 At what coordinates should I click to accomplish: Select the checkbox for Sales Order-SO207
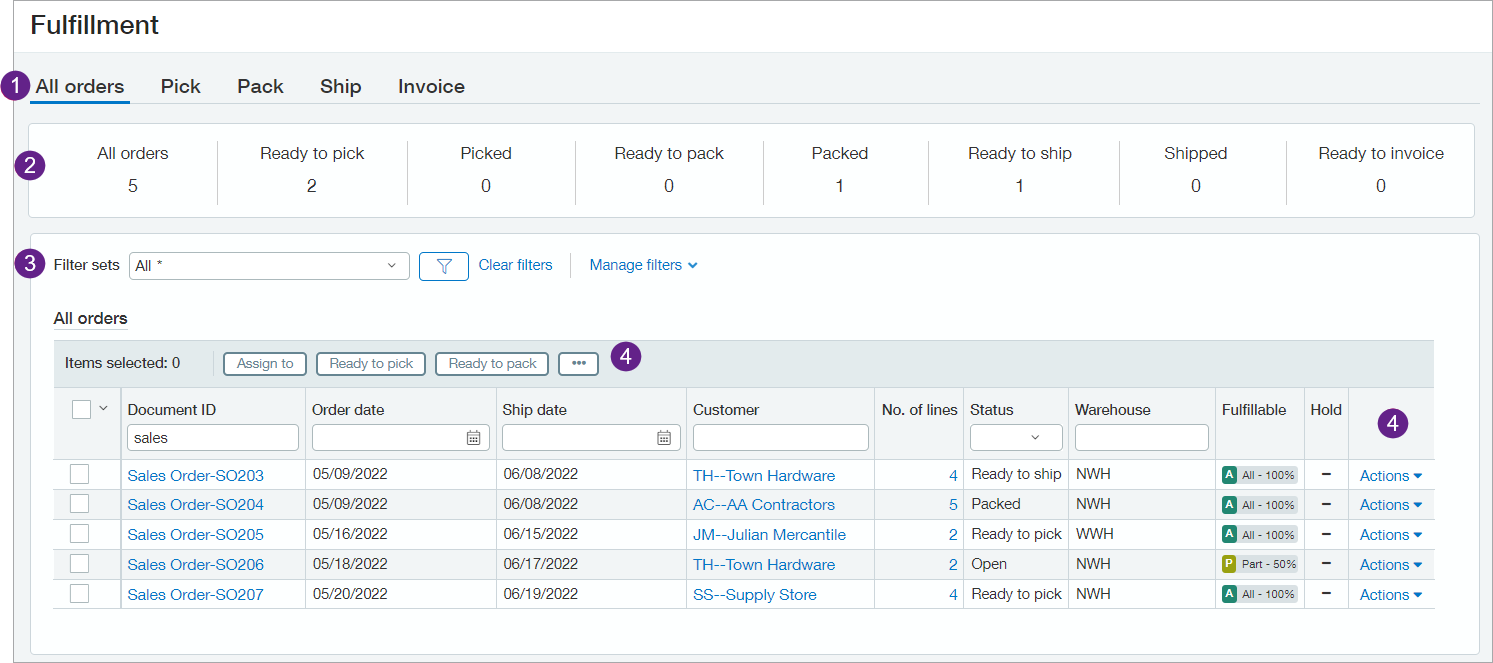pyautogui.click(x=79, y=594)
